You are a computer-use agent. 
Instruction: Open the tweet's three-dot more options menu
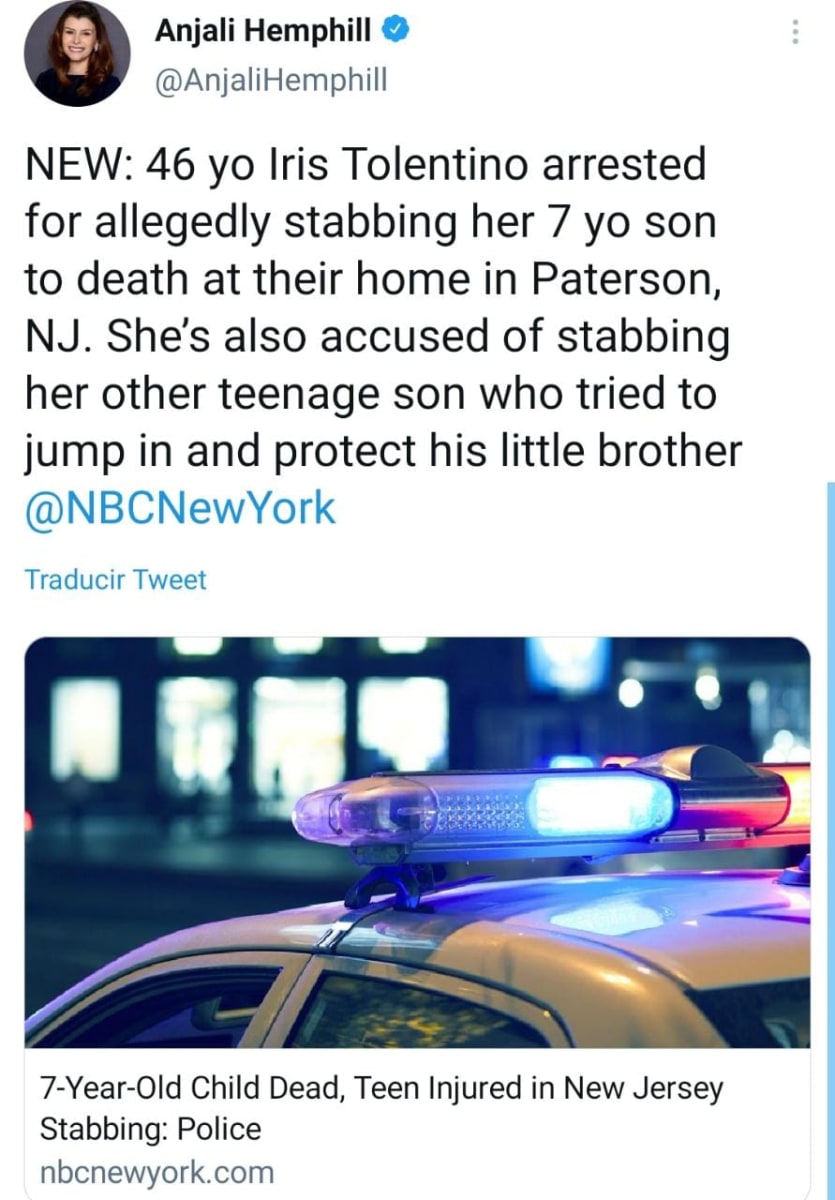[x=795, y=33]
